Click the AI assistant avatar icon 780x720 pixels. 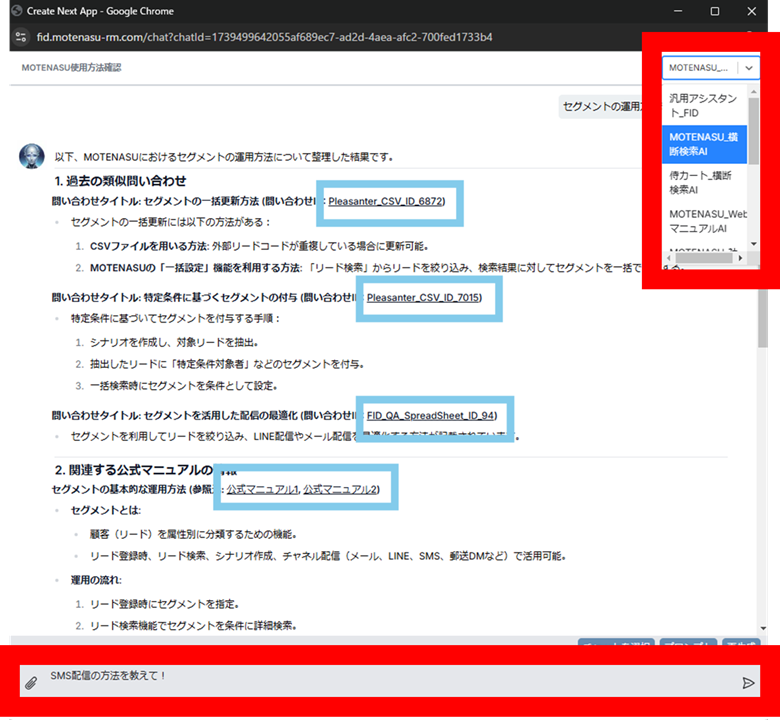tap(32, 156)
